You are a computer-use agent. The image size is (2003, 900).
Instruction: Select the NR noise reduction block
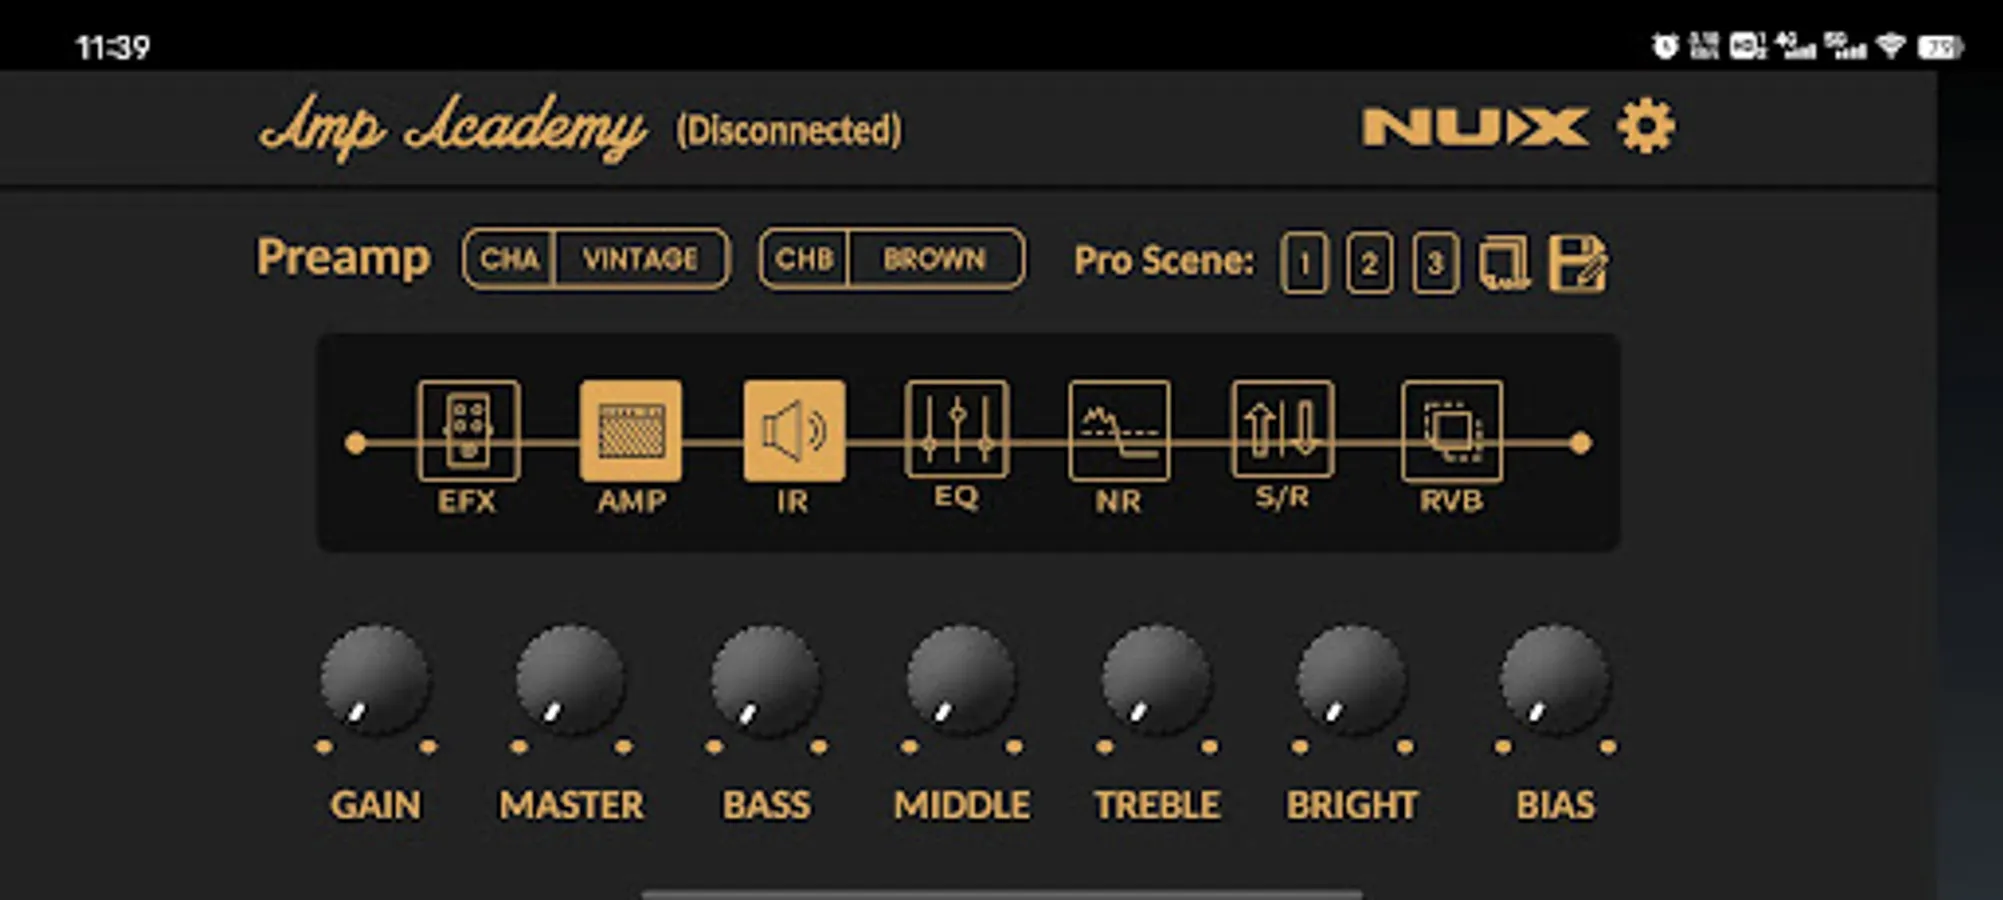(x=1119, y=431)
